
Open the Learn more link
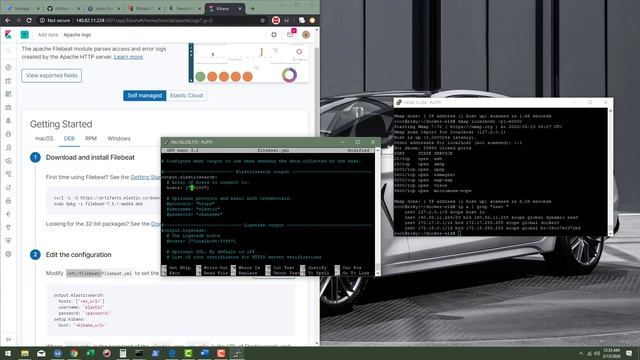tap(128, 57)
